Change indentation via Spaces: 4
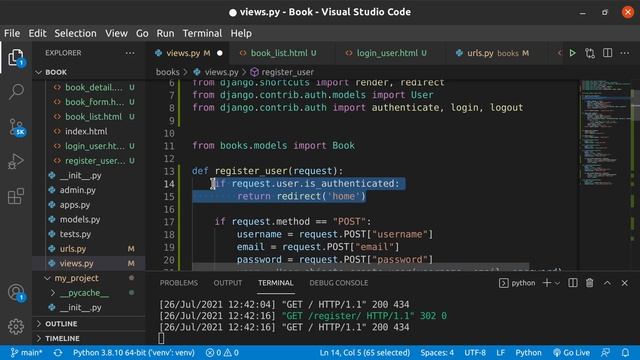 pyautogui.click(x=437, y=353)
